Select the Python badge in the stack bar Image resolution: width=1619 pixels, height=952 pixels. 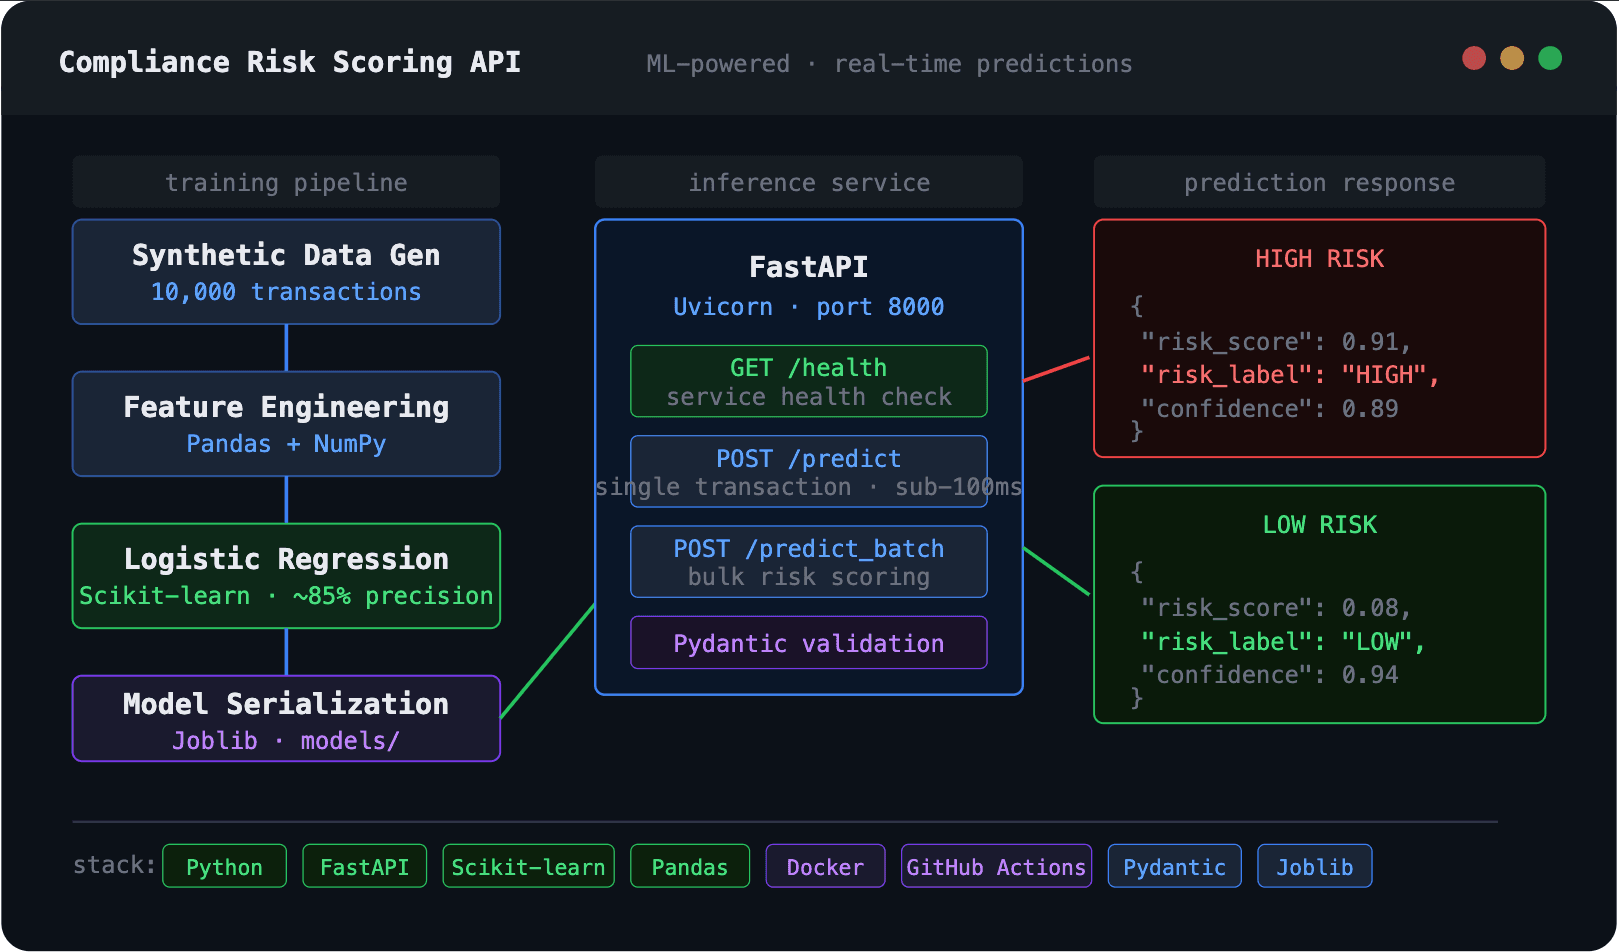pos(224,866)
